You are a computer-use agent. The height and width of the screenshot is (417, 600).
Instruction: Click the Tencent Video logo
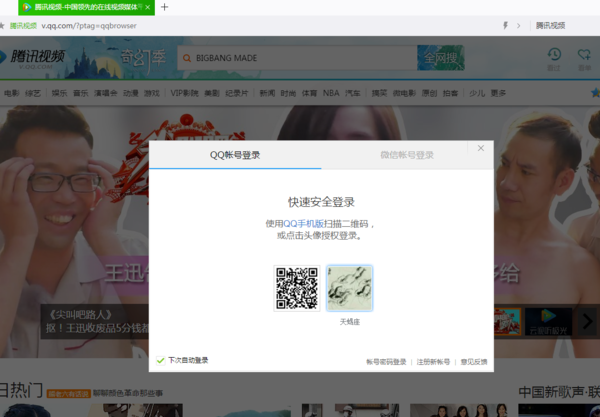tap(34, 58)
